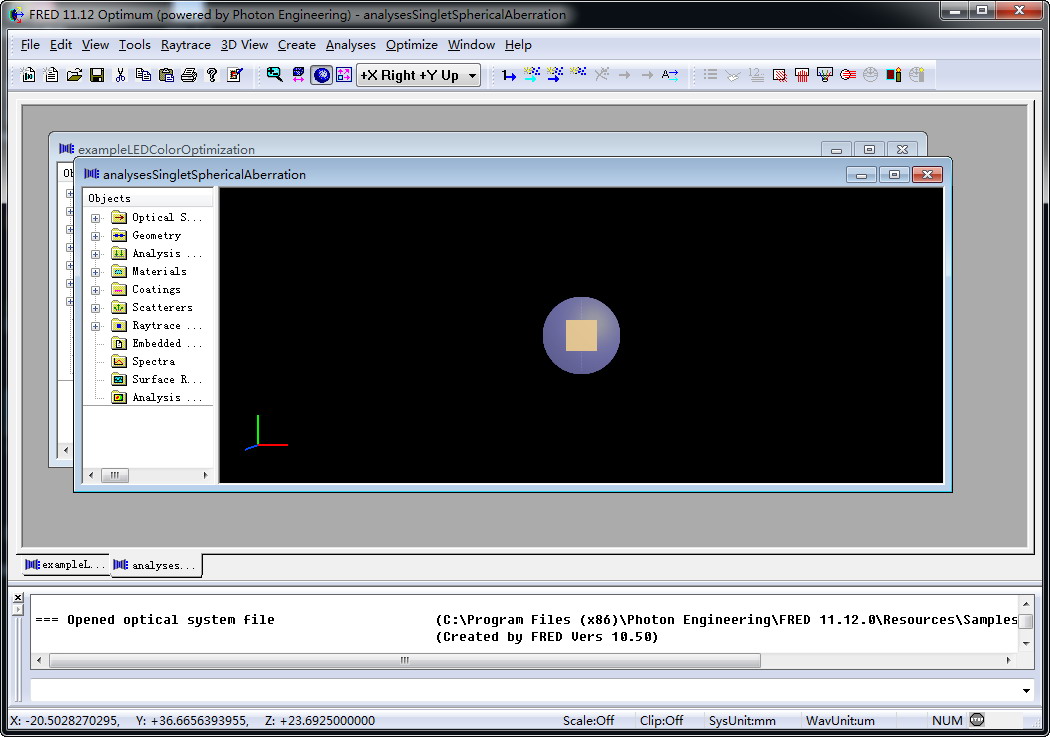Screen dimensions: 1050x737
Task: Open the Tools menu
Action: [135, 45]
